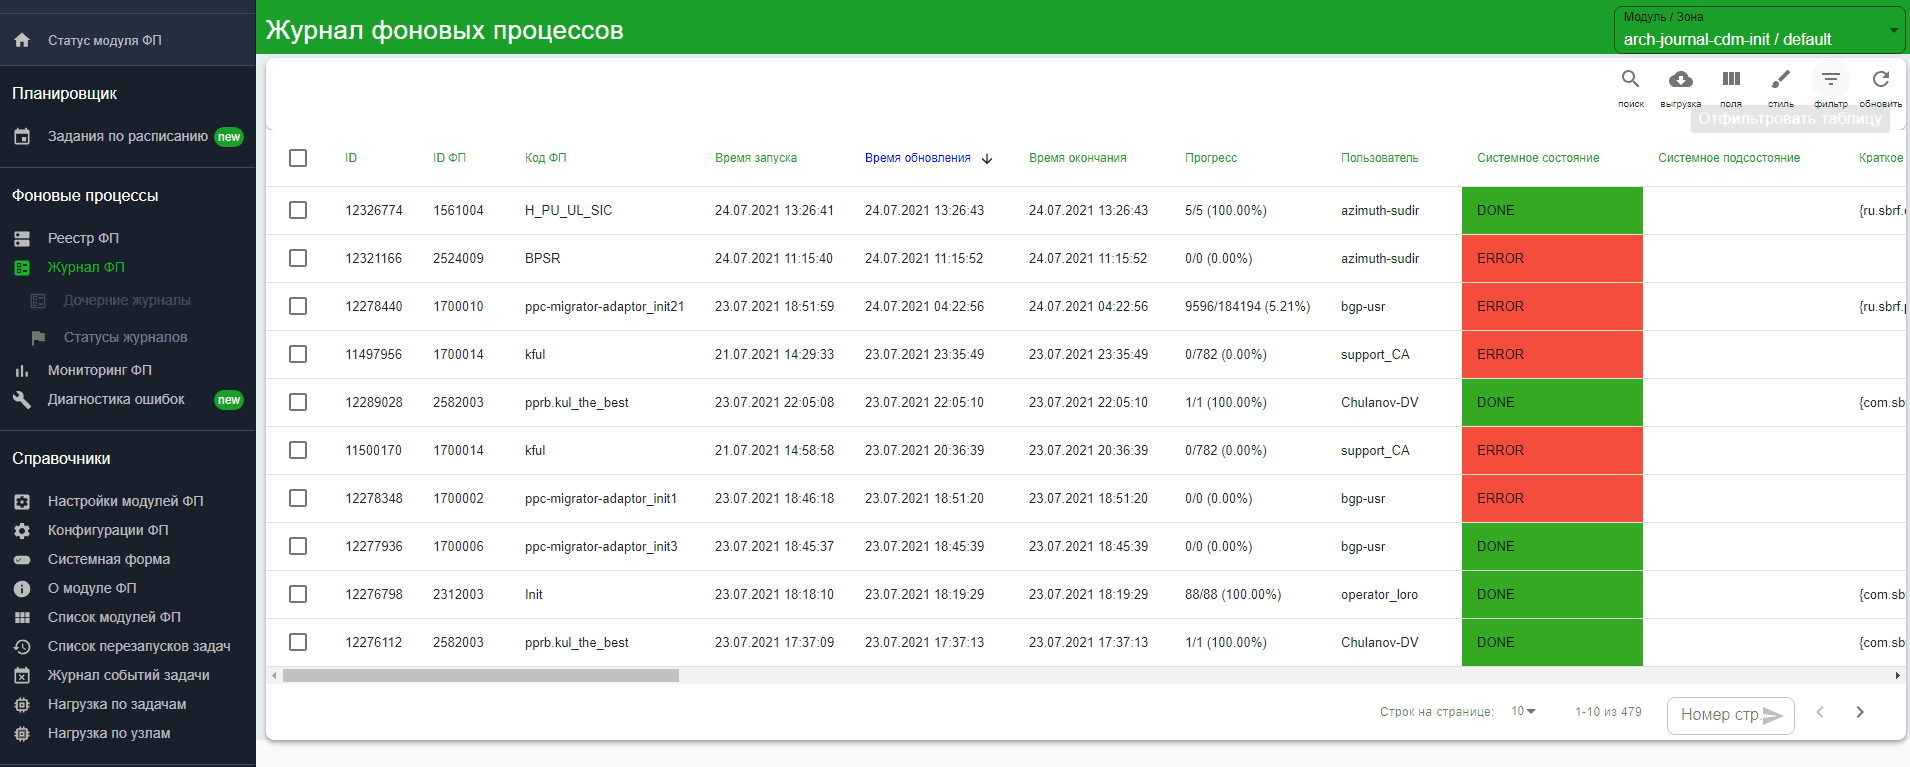The image size is (1910, 767).
Task: Toggle the select-all checkbox in header
Action: click(x=298, y=158)
